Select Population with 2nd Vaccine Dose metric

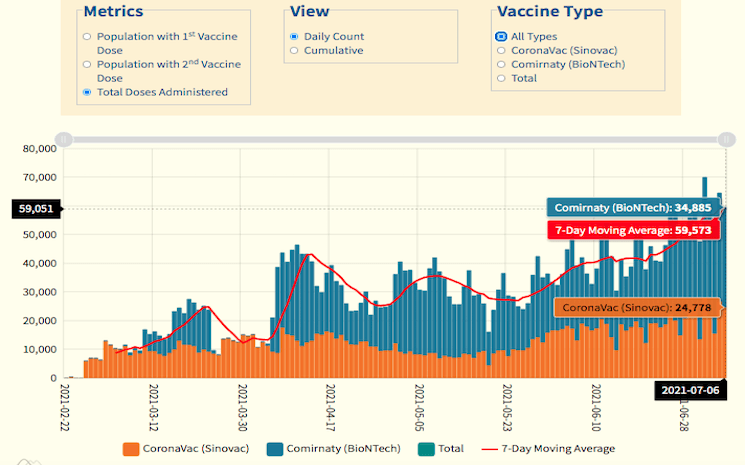tap(87, 64)
